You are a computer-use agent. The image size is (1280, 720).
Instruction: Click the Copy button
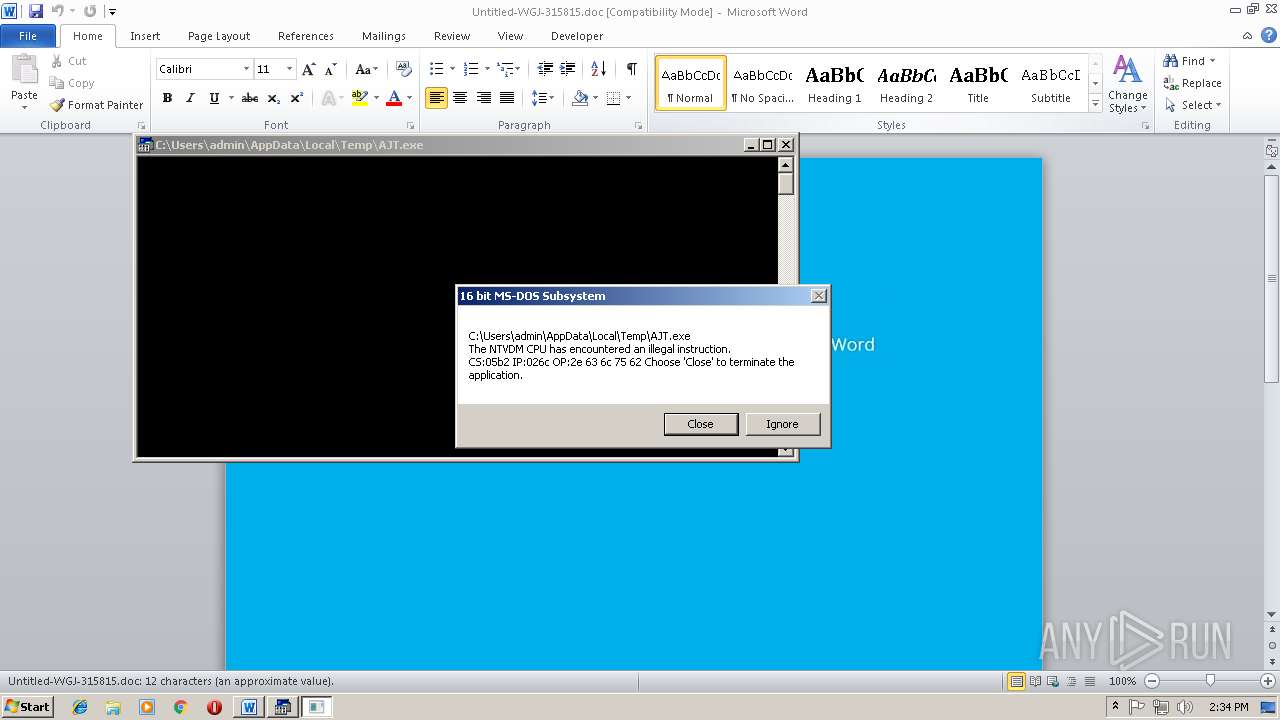73,83
